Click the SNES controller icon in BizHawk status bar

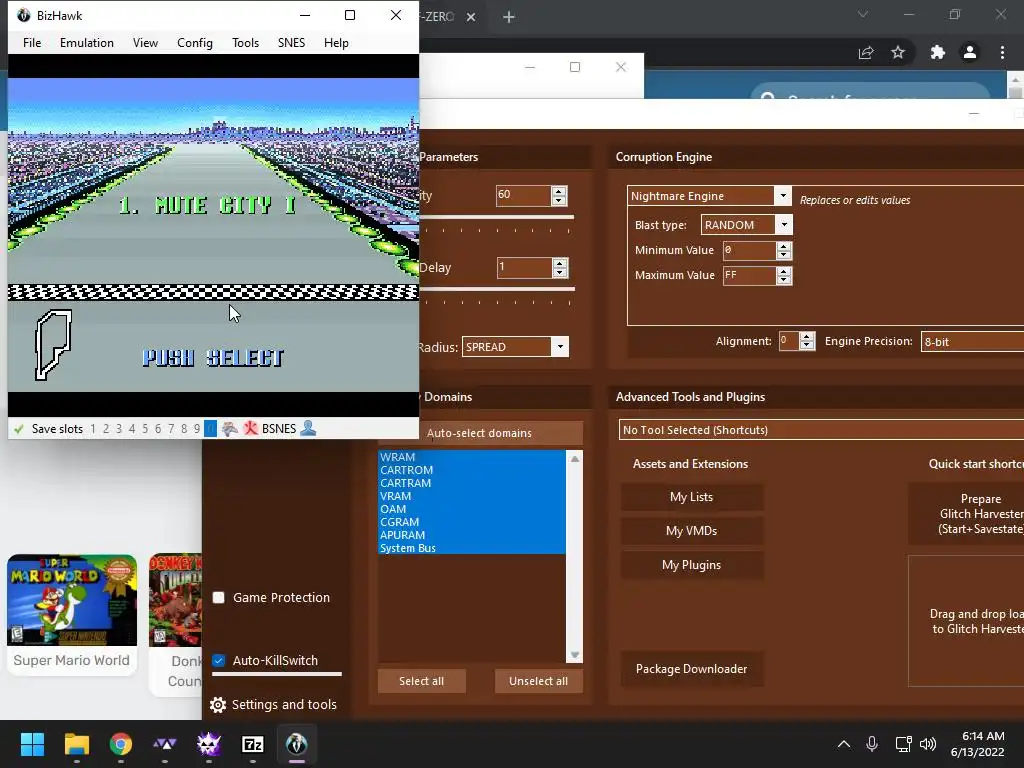pyautogui.click(x=229, y=428)
